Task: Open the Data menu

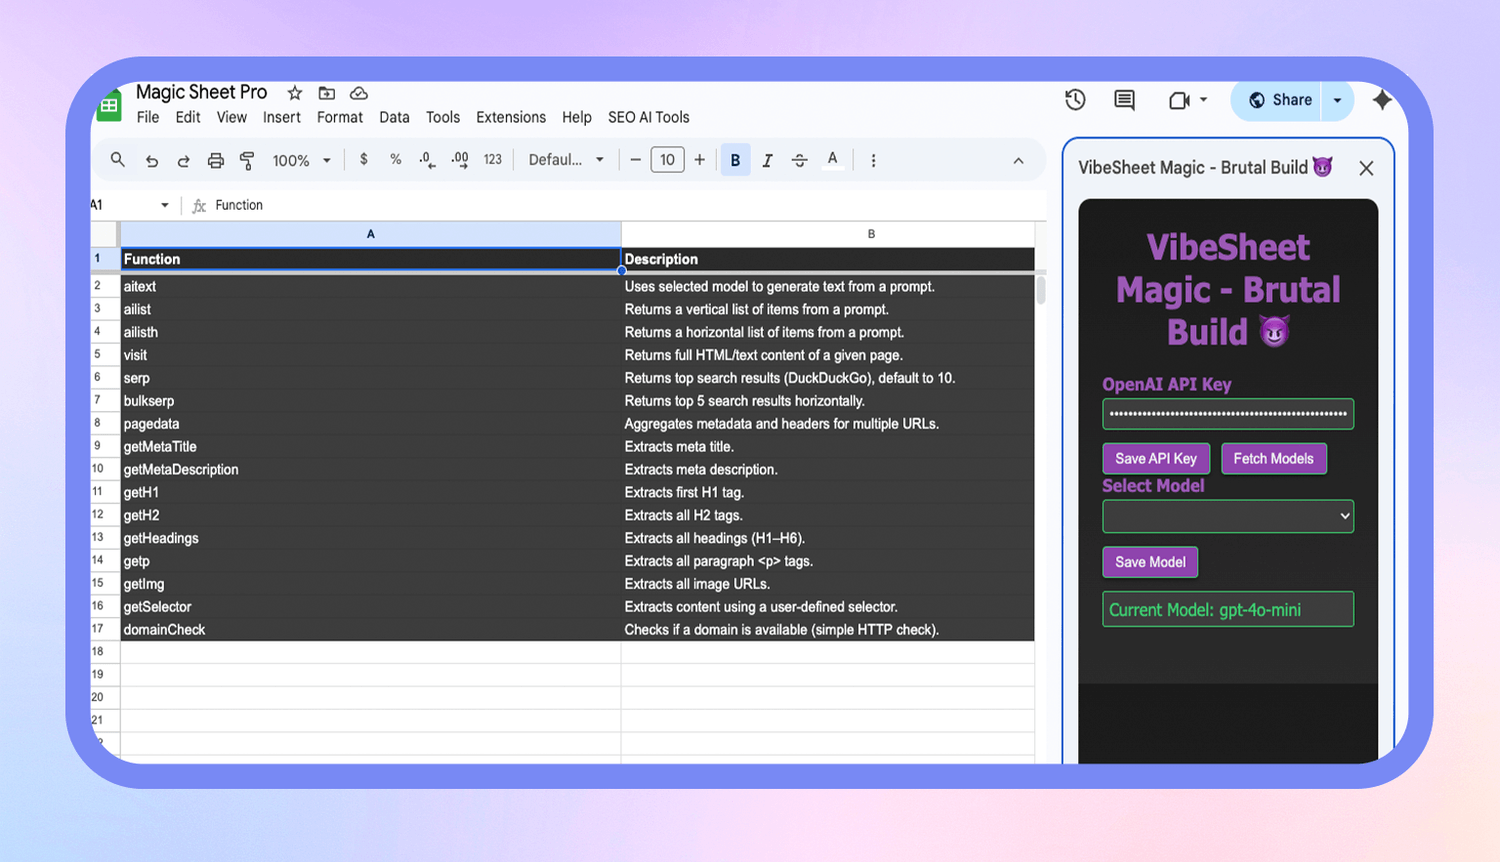Action: pyautogui.click(x=394, y=117)
